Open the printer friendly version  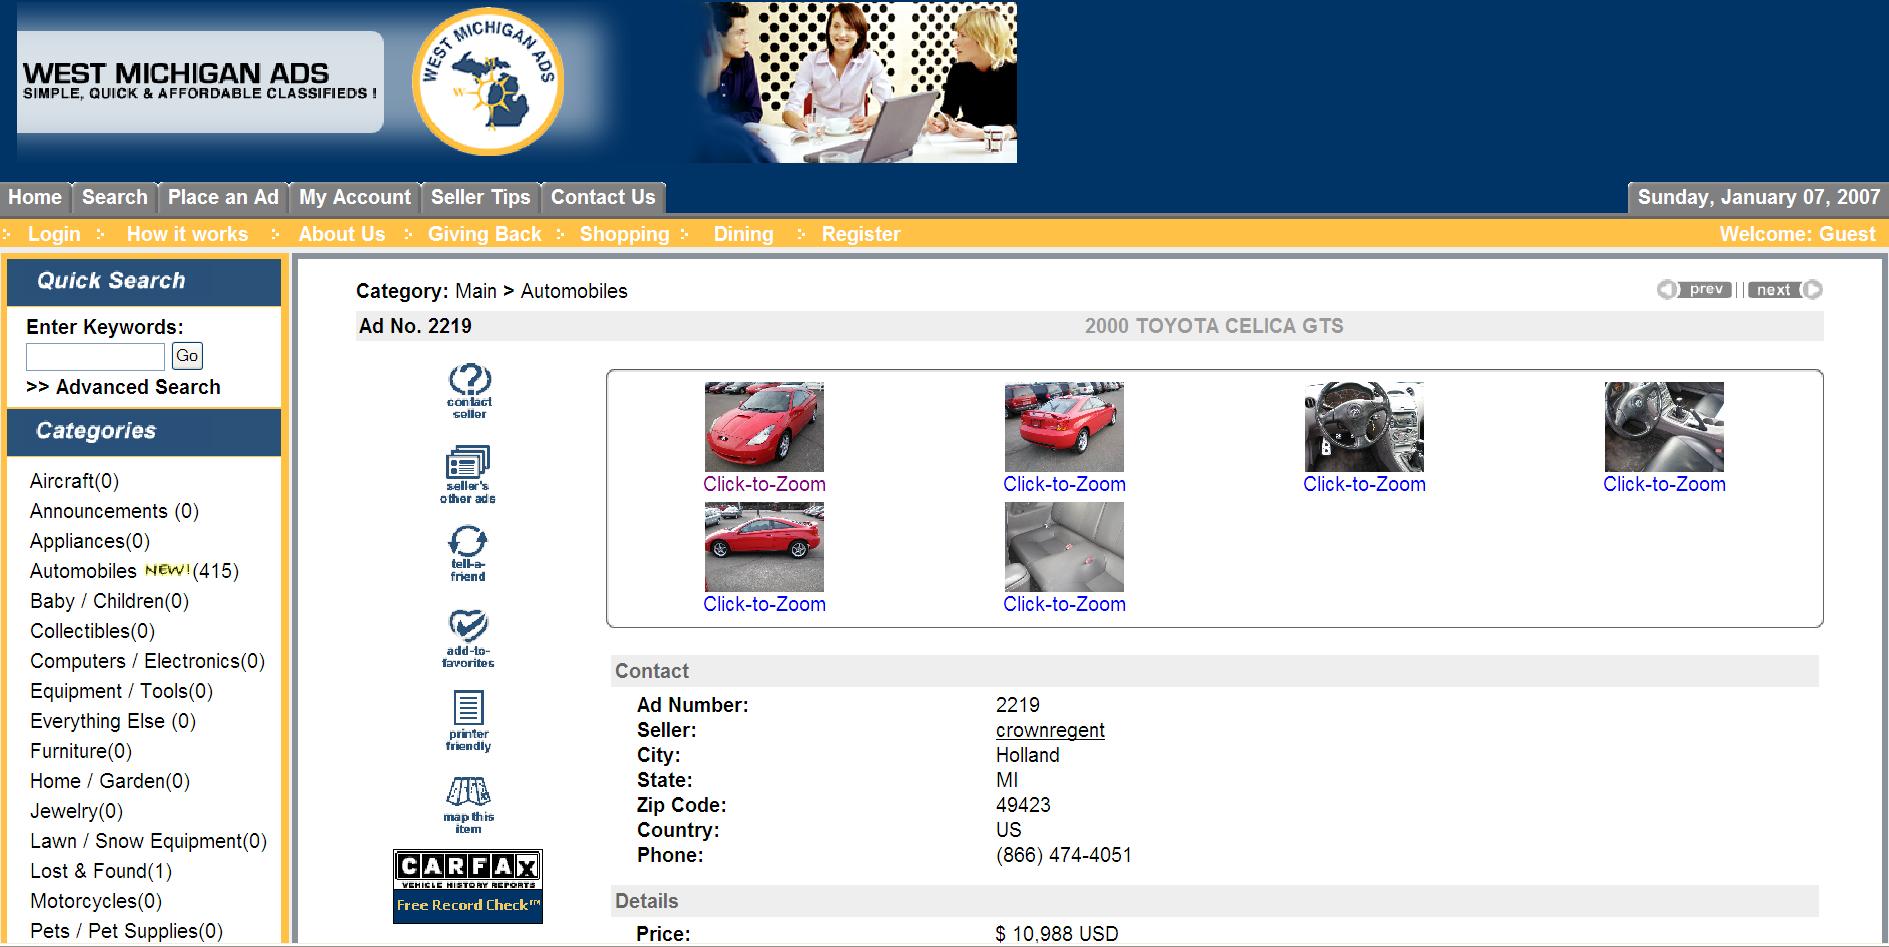[x=468, y=721]
